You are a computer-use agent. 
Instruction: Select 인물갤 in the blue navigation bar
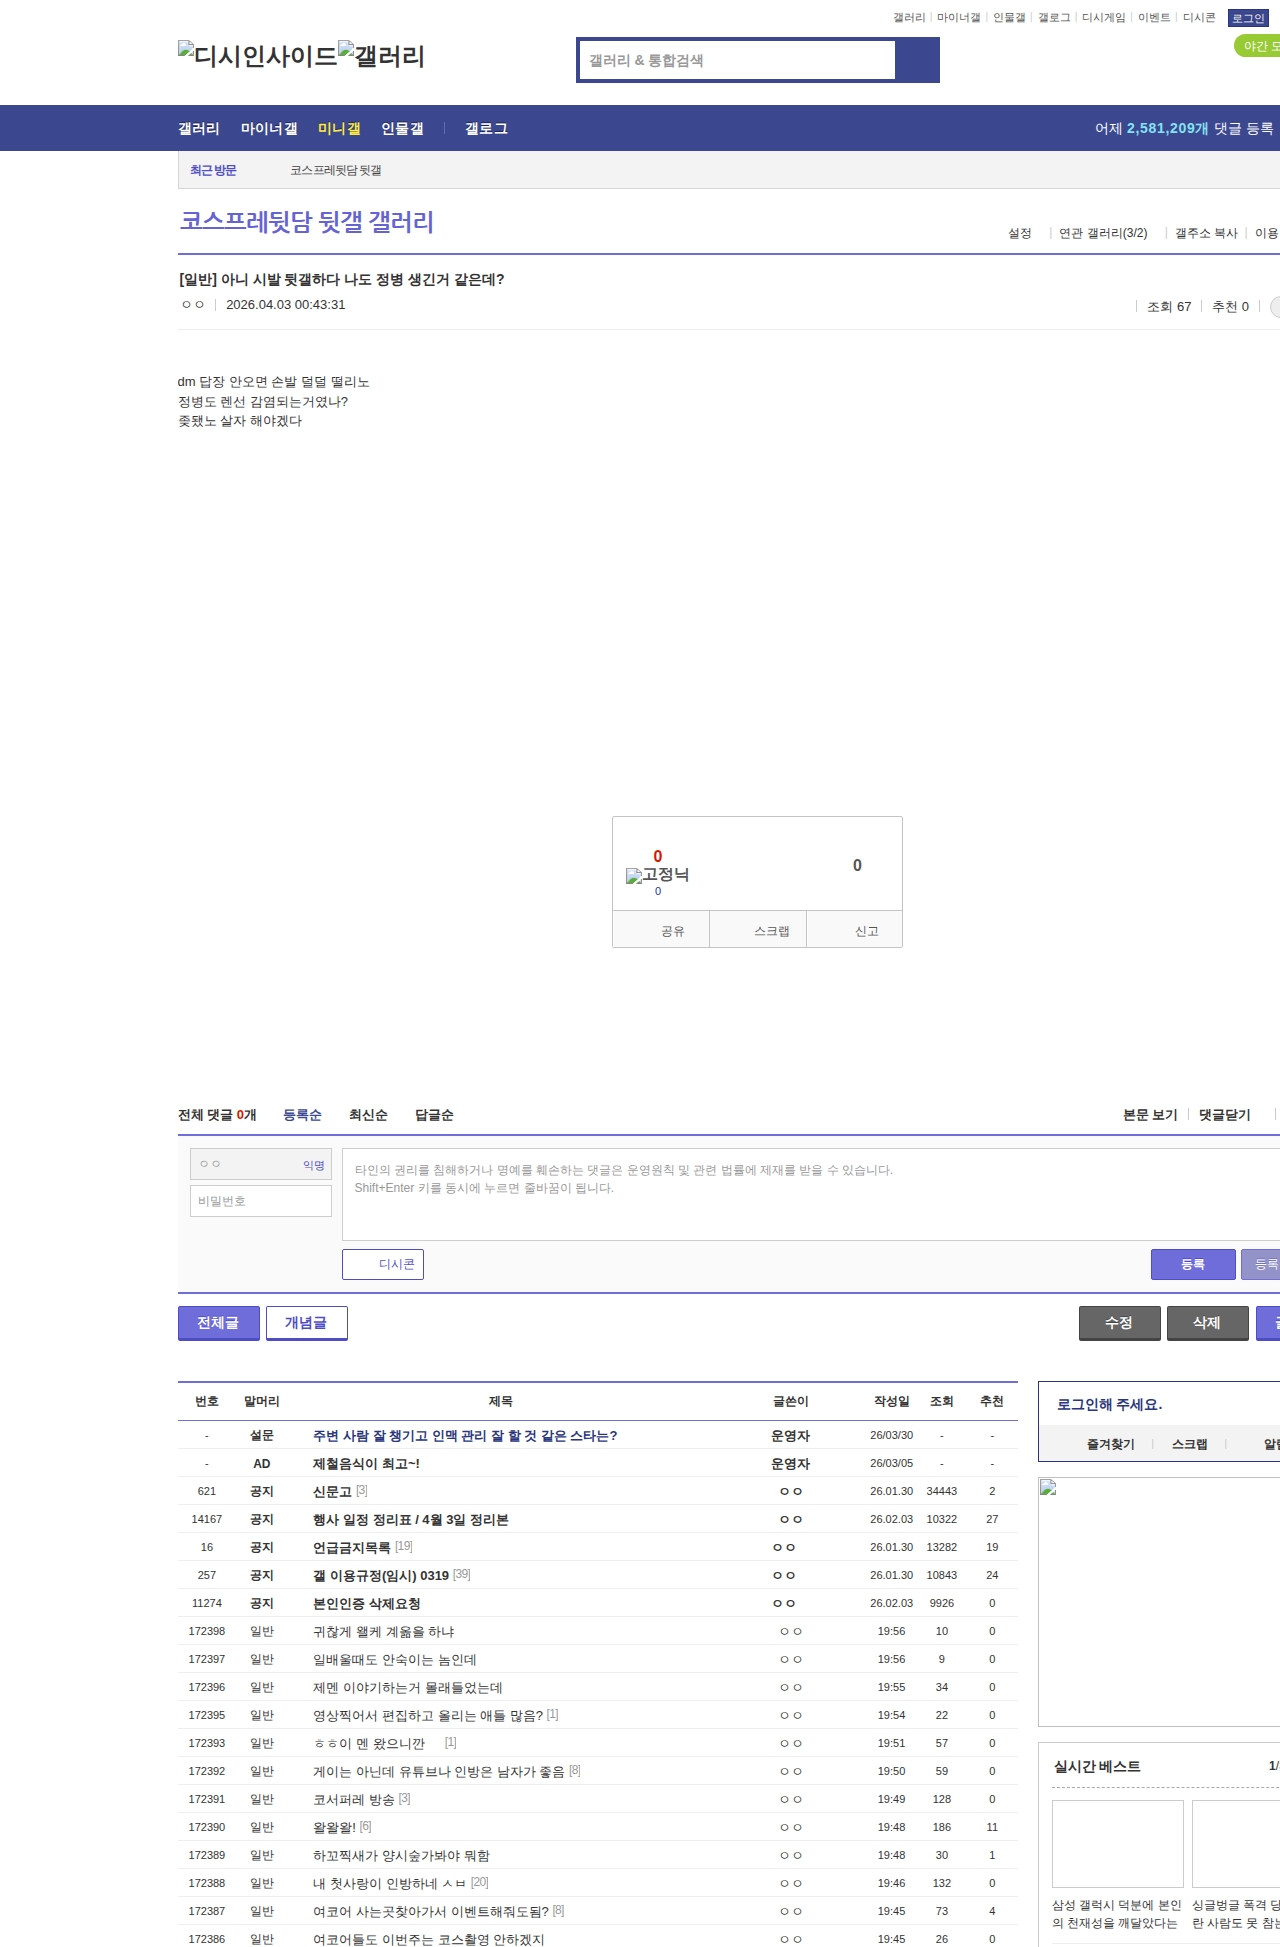[x=402, y=128]
